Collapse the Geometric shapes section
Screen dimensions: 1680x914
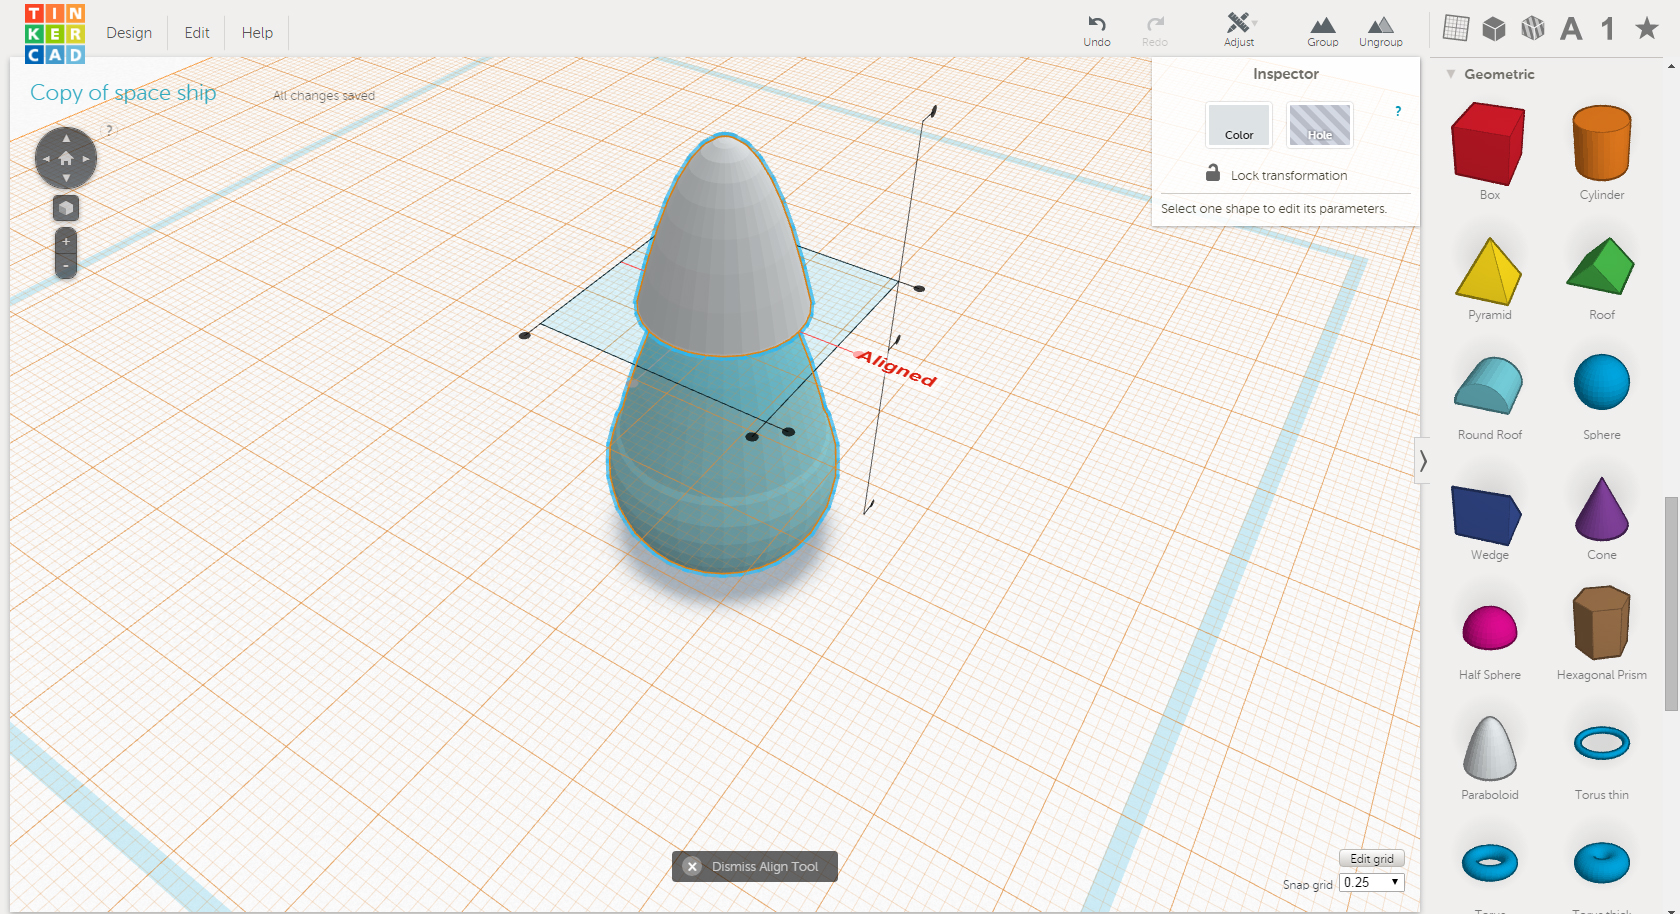1451,74
